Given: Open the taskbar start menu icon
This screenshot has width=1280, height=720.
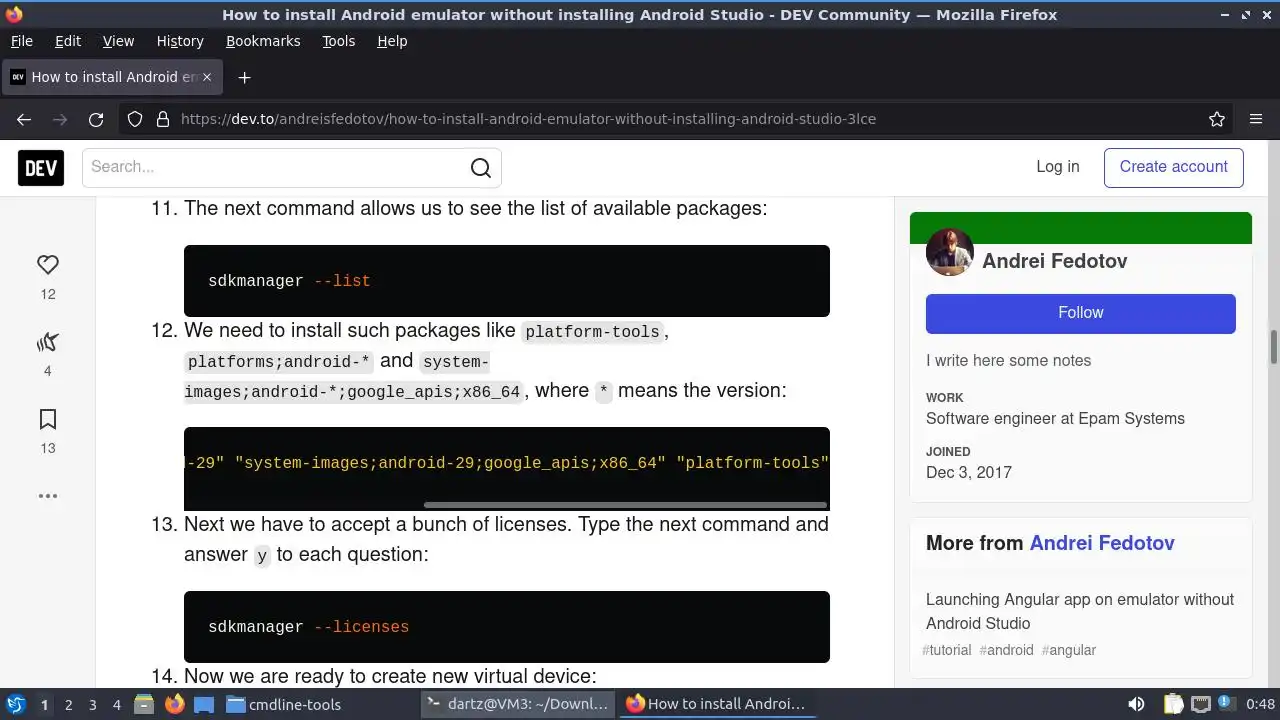Looking at the screenshot, I should pyautogui.click(x=15, y=704).
